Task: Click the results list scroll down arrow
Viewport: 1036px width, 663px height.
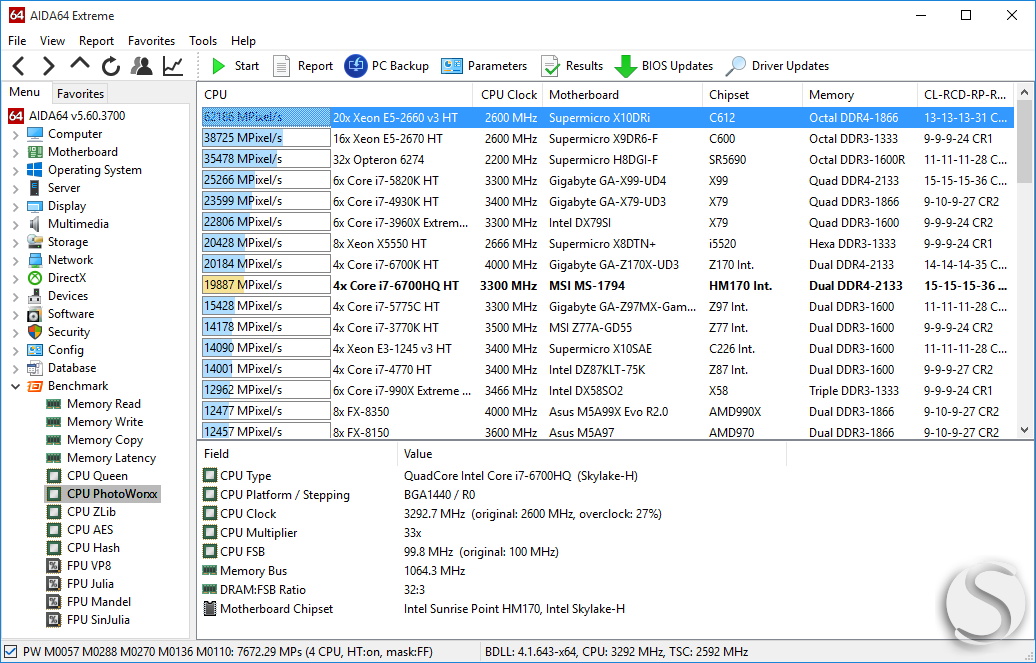Action: point(1025,430)
